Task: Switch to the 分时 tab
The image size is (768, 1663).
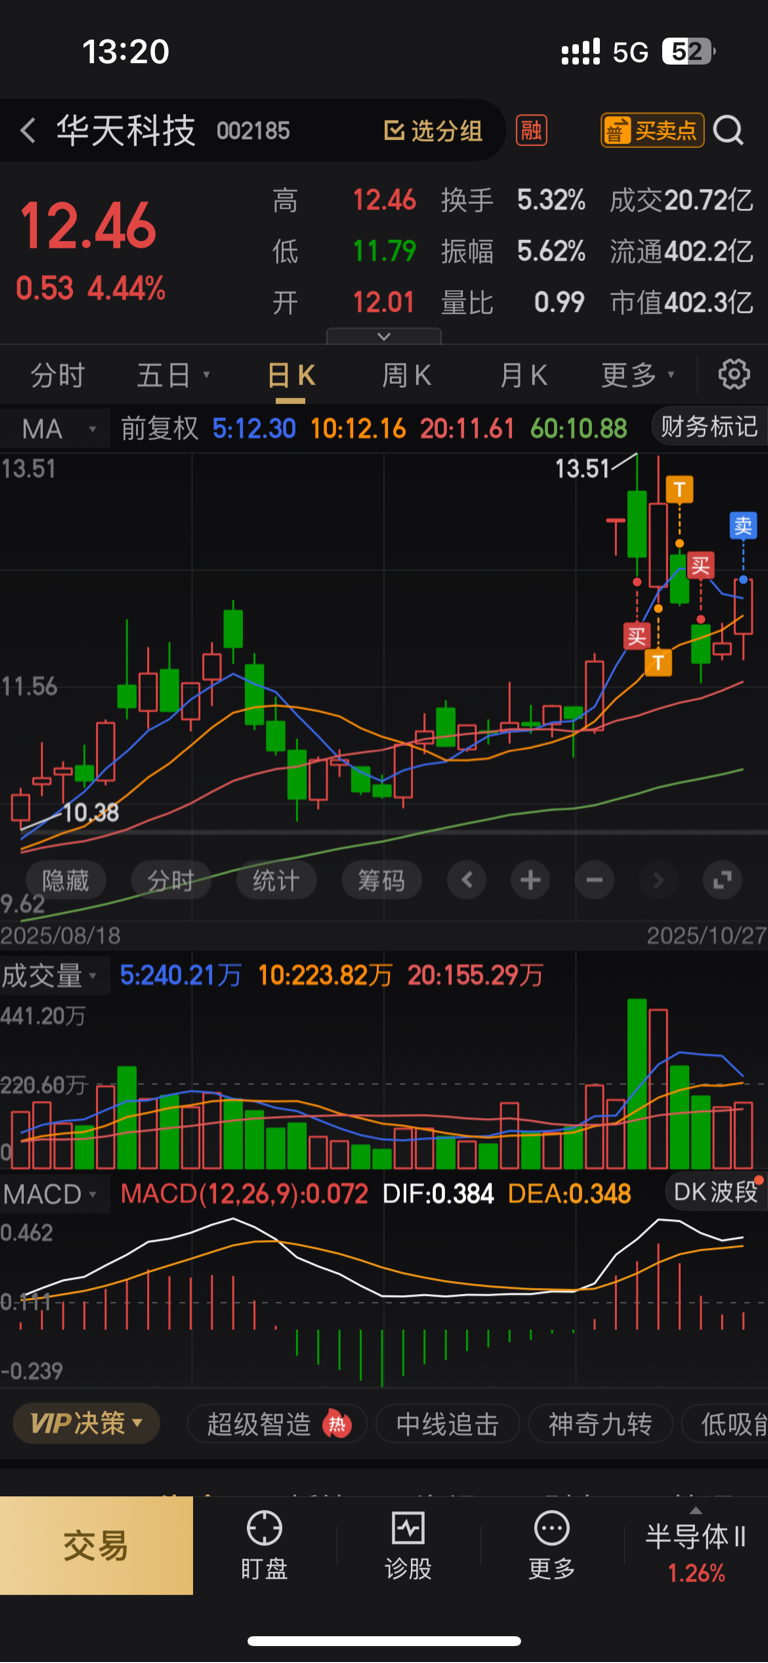Action: click(x=57, y=376)
